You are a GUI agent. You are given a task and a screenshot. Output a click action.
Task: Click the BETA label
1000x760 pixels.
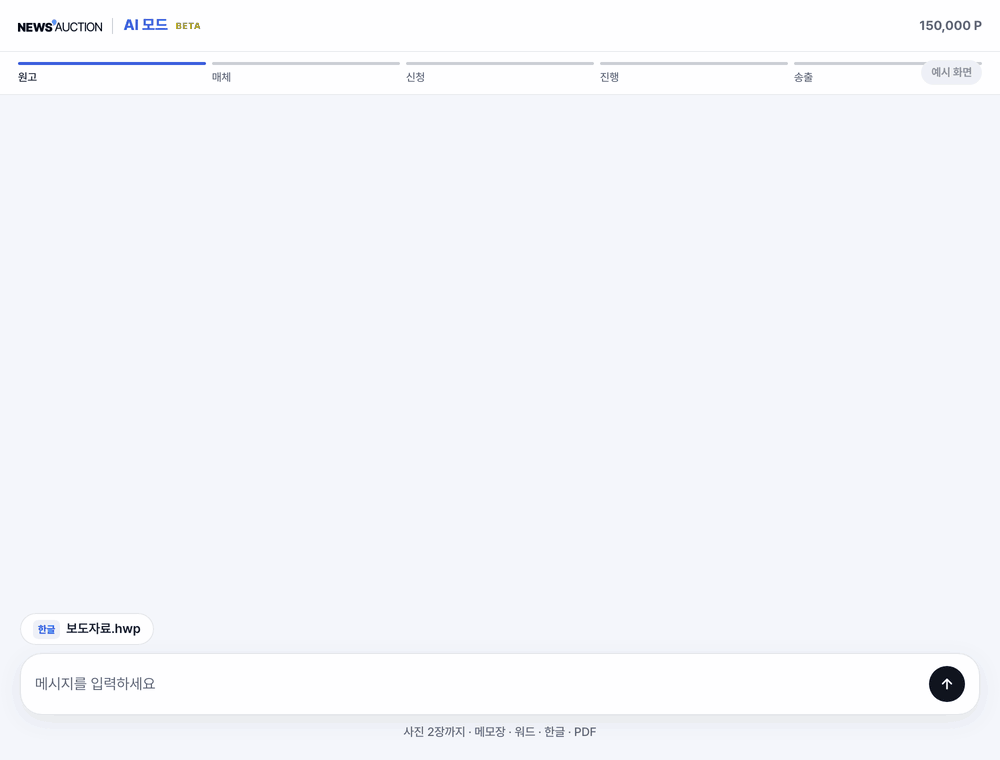click(188, 26)
